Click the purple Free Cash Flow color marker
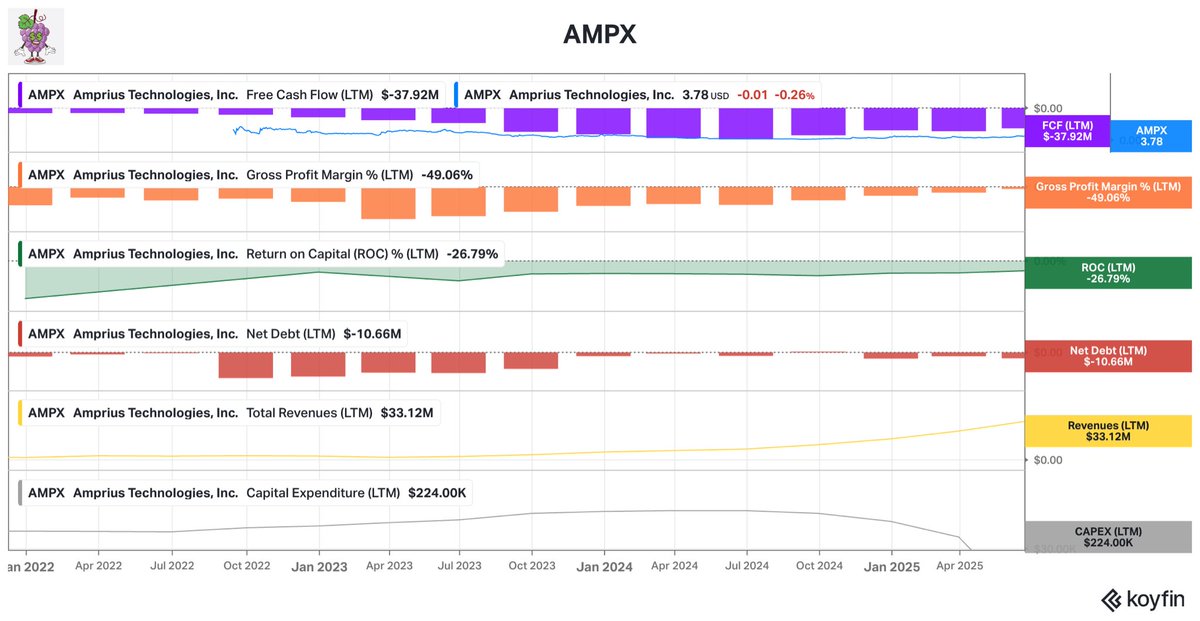The height and width of the screenshot is (621, 1200). tap(20, 95)
